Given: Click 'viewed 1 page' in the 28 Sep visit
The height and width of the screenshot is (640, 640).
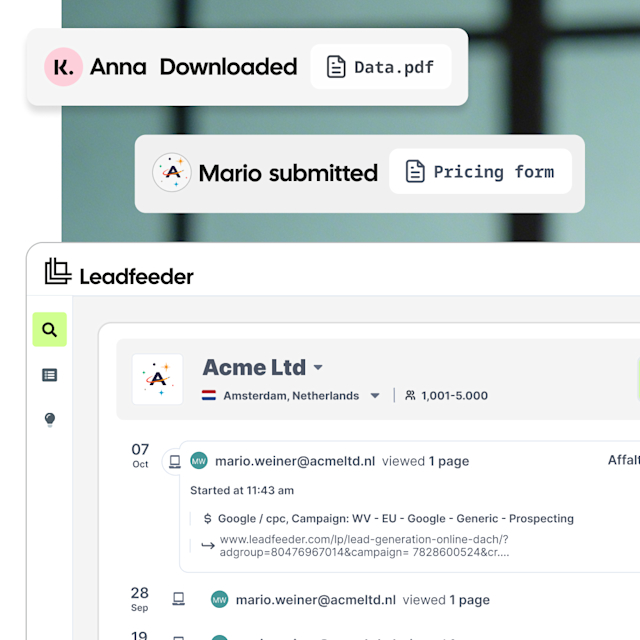Looking at the screenshot, I should point(446,600).
